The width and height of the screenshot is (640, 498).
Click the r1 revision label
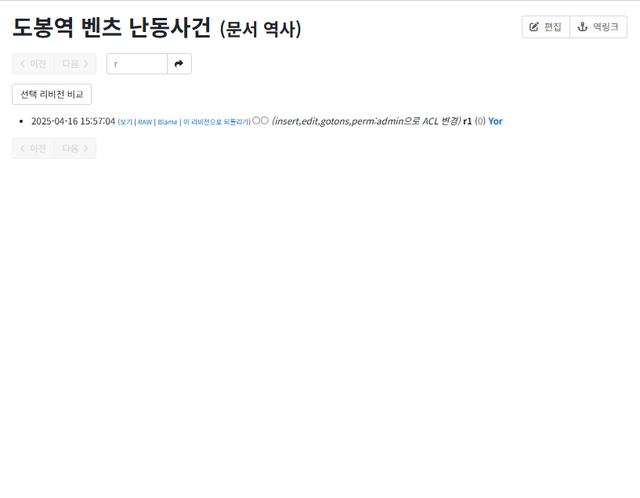pyautogui.click(x=467, y=121)
